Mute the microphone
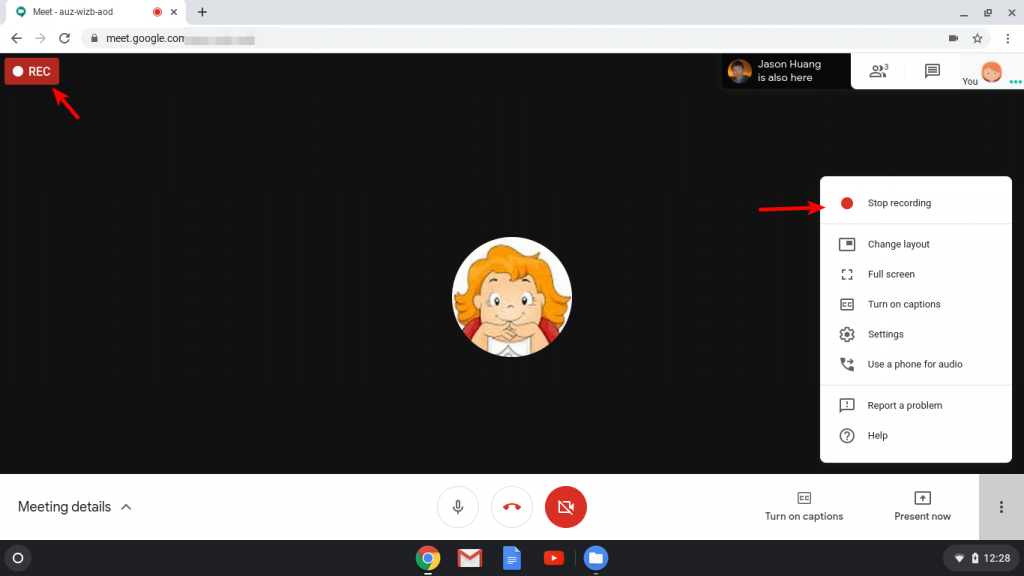Viewport: 1024px width, 576px height. click(458, 507)
